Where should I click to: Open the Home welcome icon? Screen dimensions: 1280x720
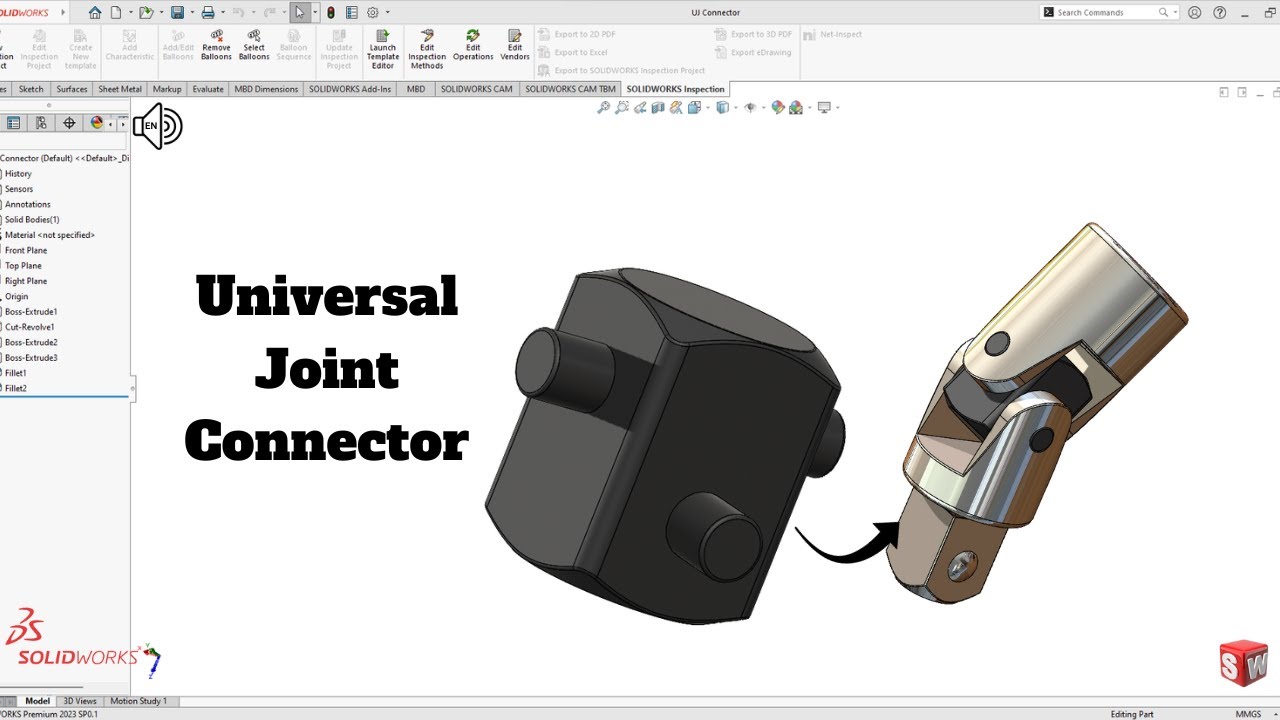[x=95, y=13]
